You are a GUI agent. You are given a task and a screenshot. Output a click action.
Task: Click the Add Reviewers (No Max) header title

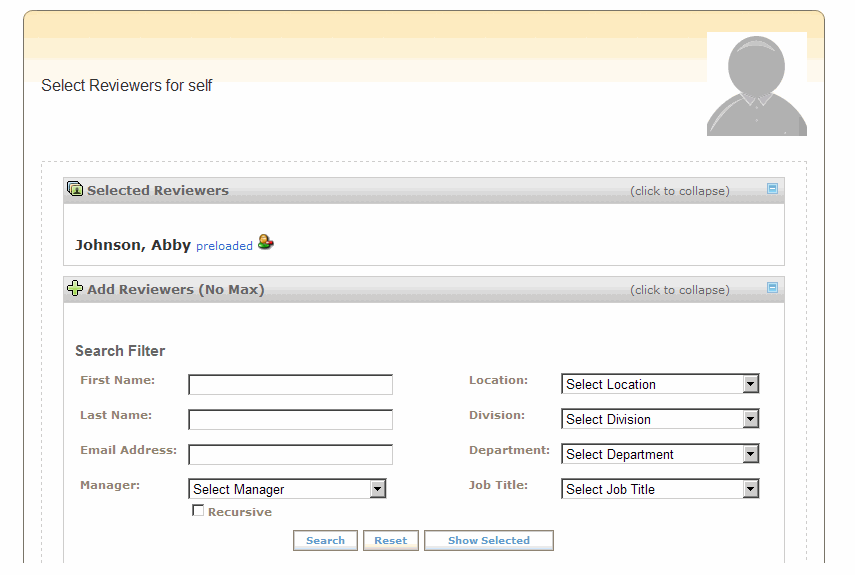176,289
